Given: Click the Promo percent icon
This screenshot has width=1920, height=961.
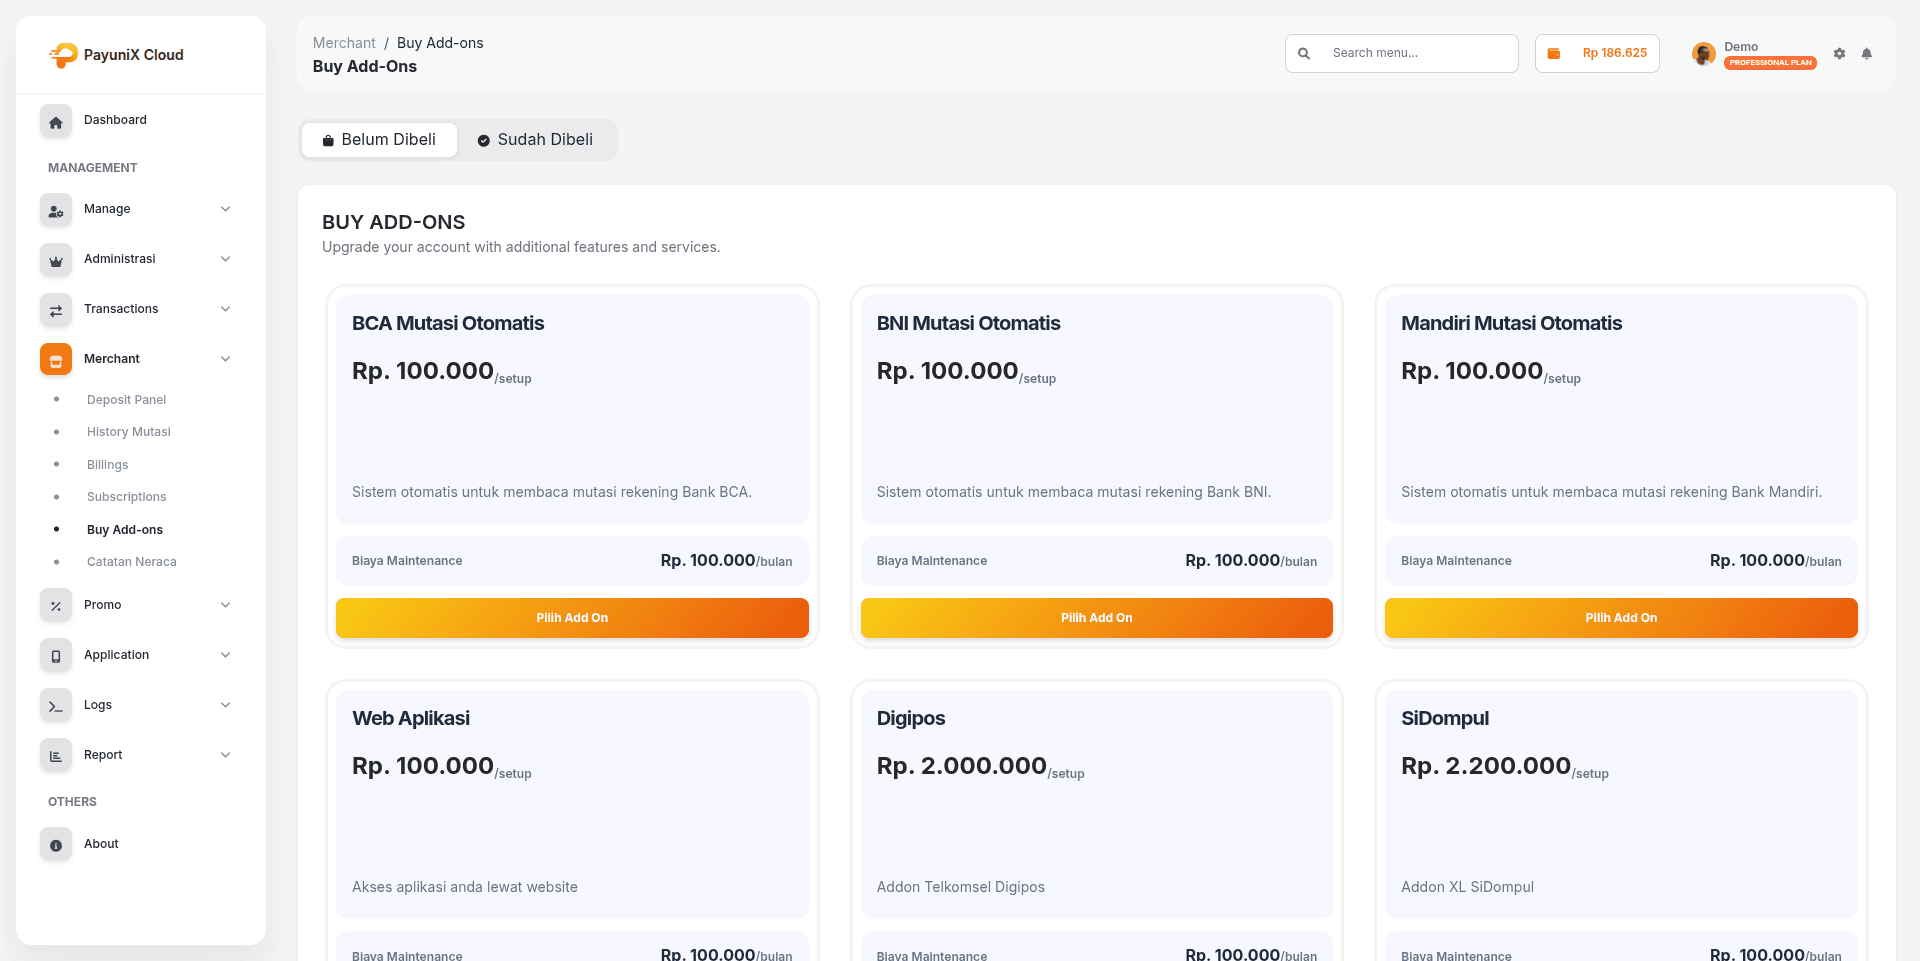Looking at the screenshot, I should pos(56,606).
